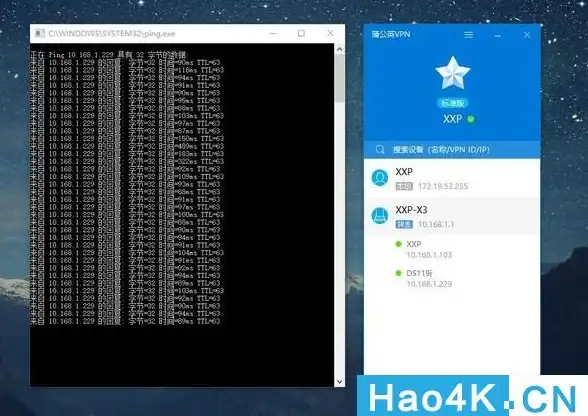The height and width of the screenshot is (416, 588).
Task: Click the console scrollbar up arrow
Action: tap(339, 49)
